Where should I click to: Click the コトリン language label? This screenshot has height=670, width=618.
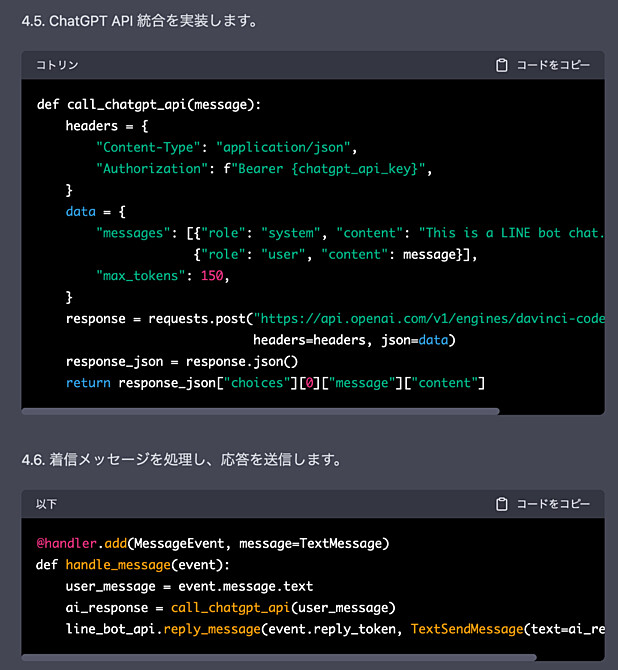57,65
